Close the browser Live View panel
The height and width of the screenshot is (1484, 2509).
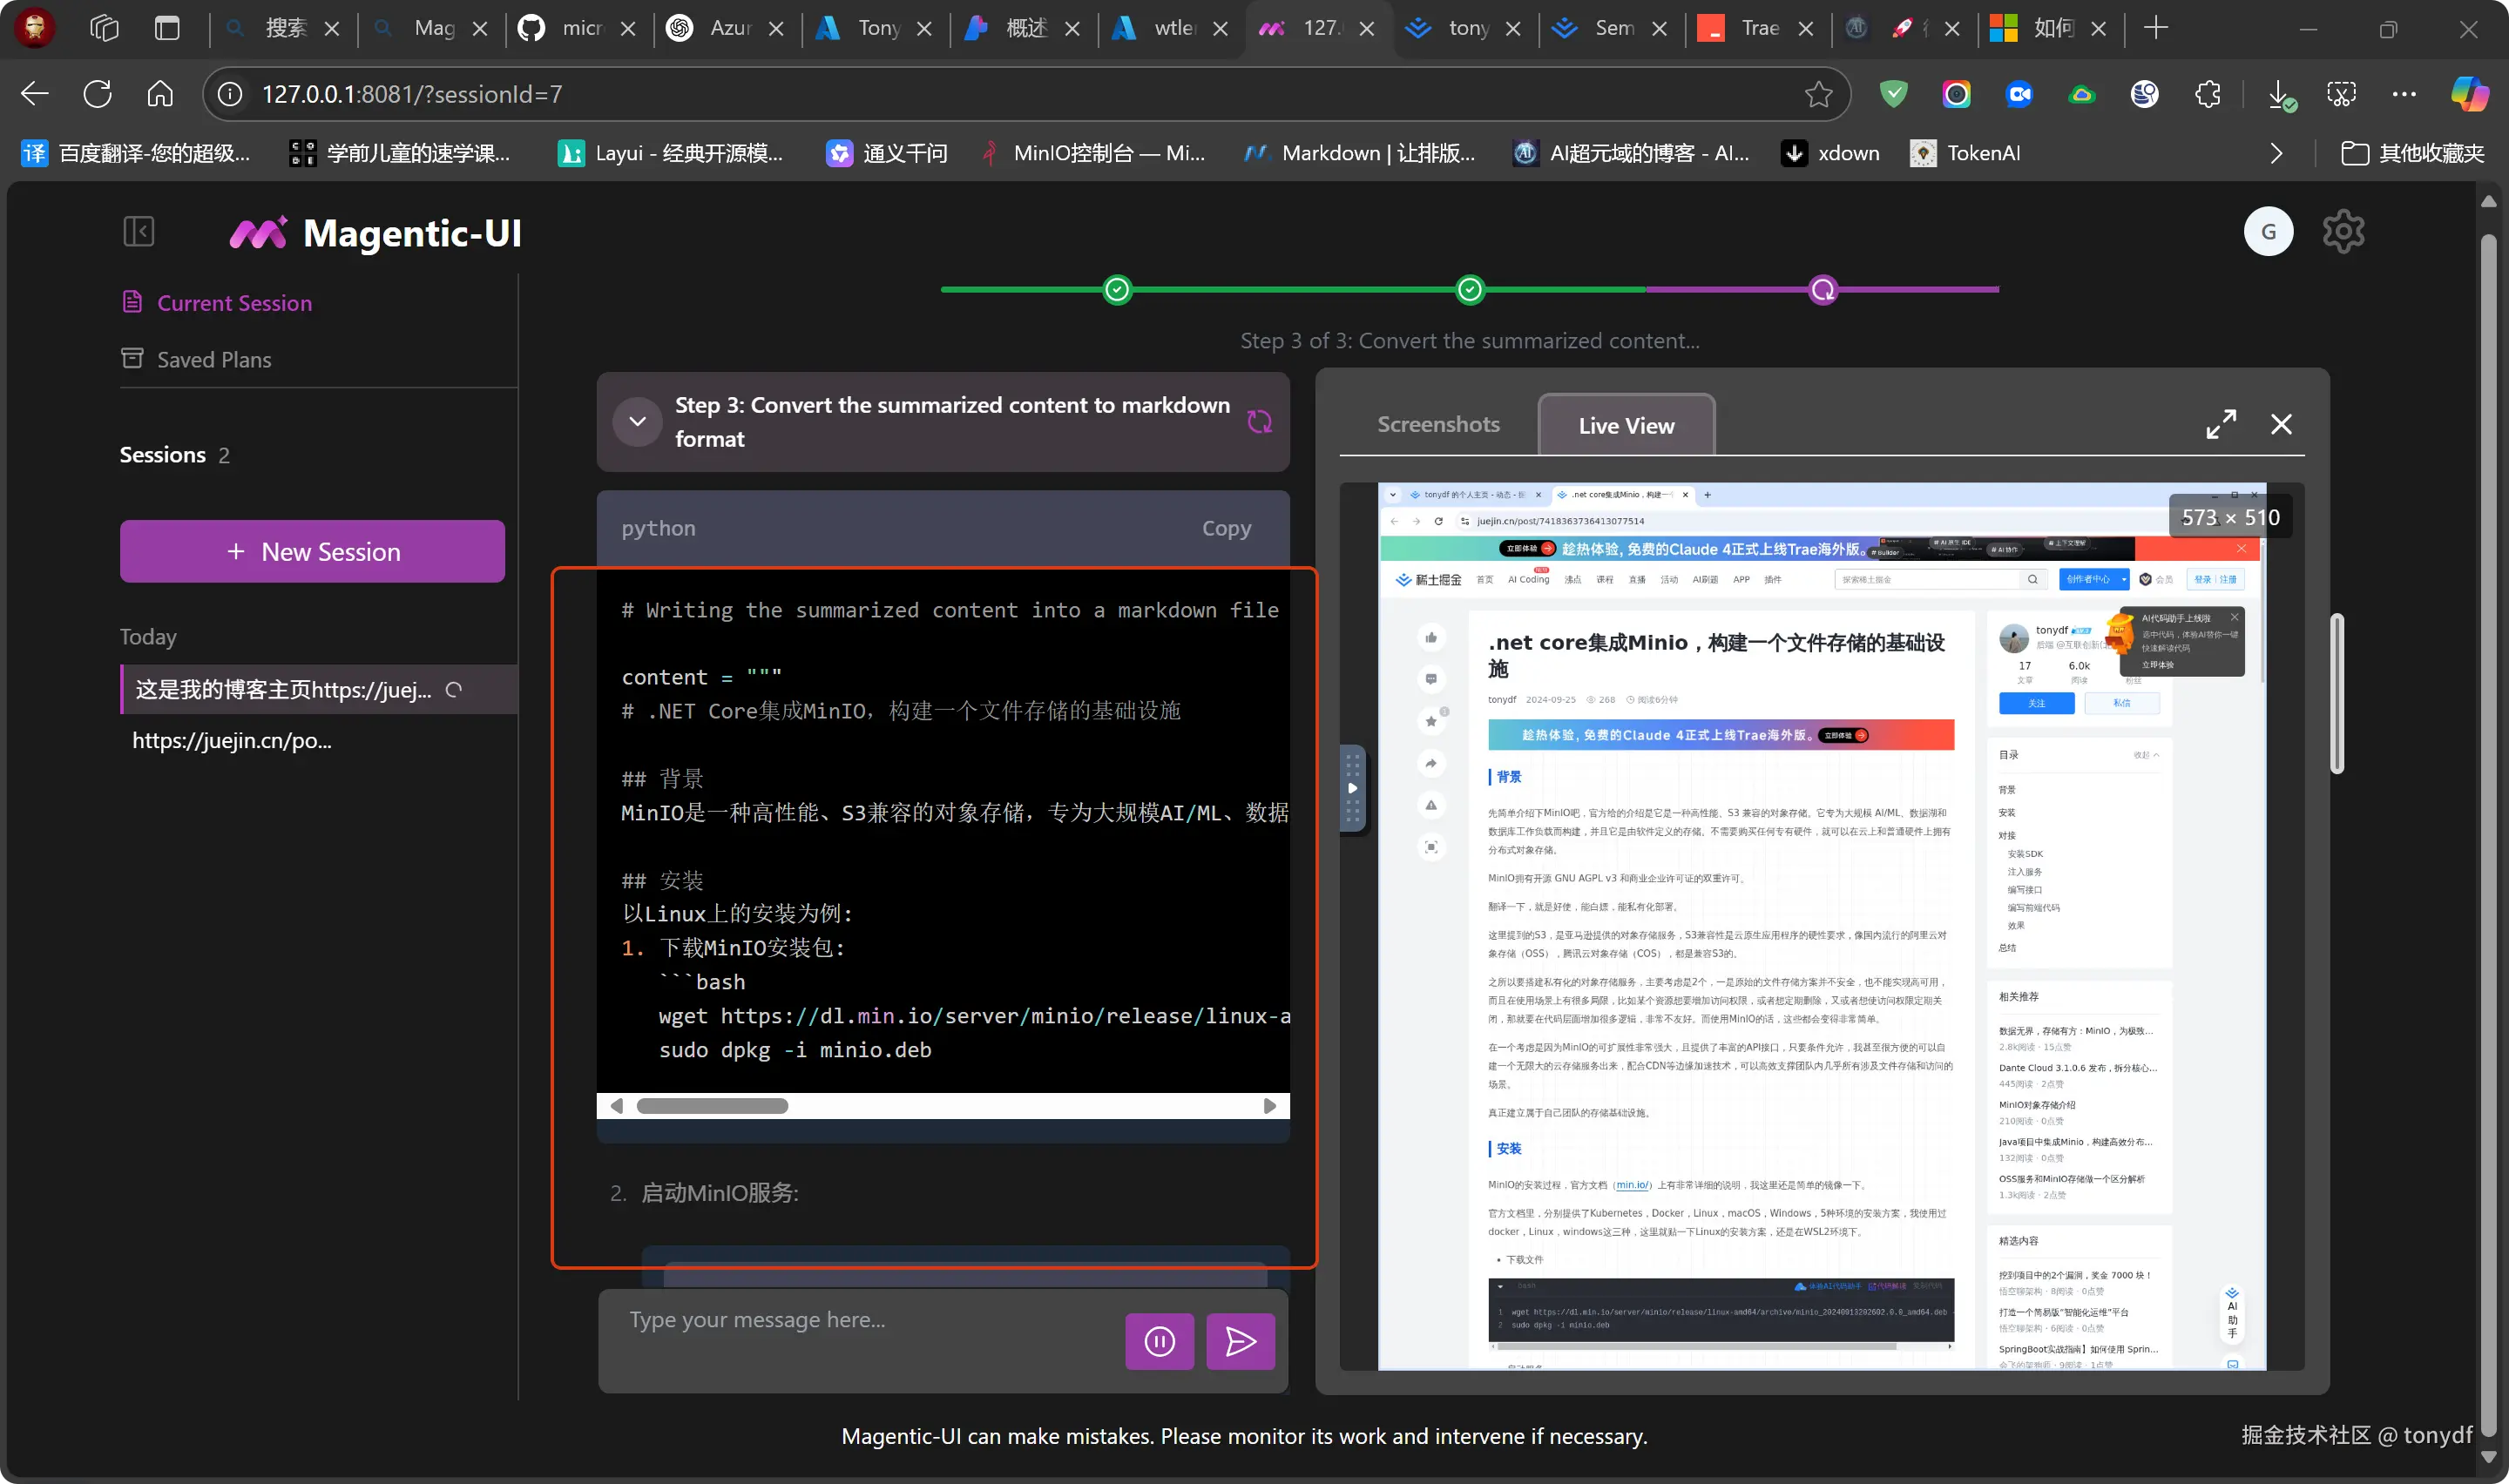[2281, 424]
